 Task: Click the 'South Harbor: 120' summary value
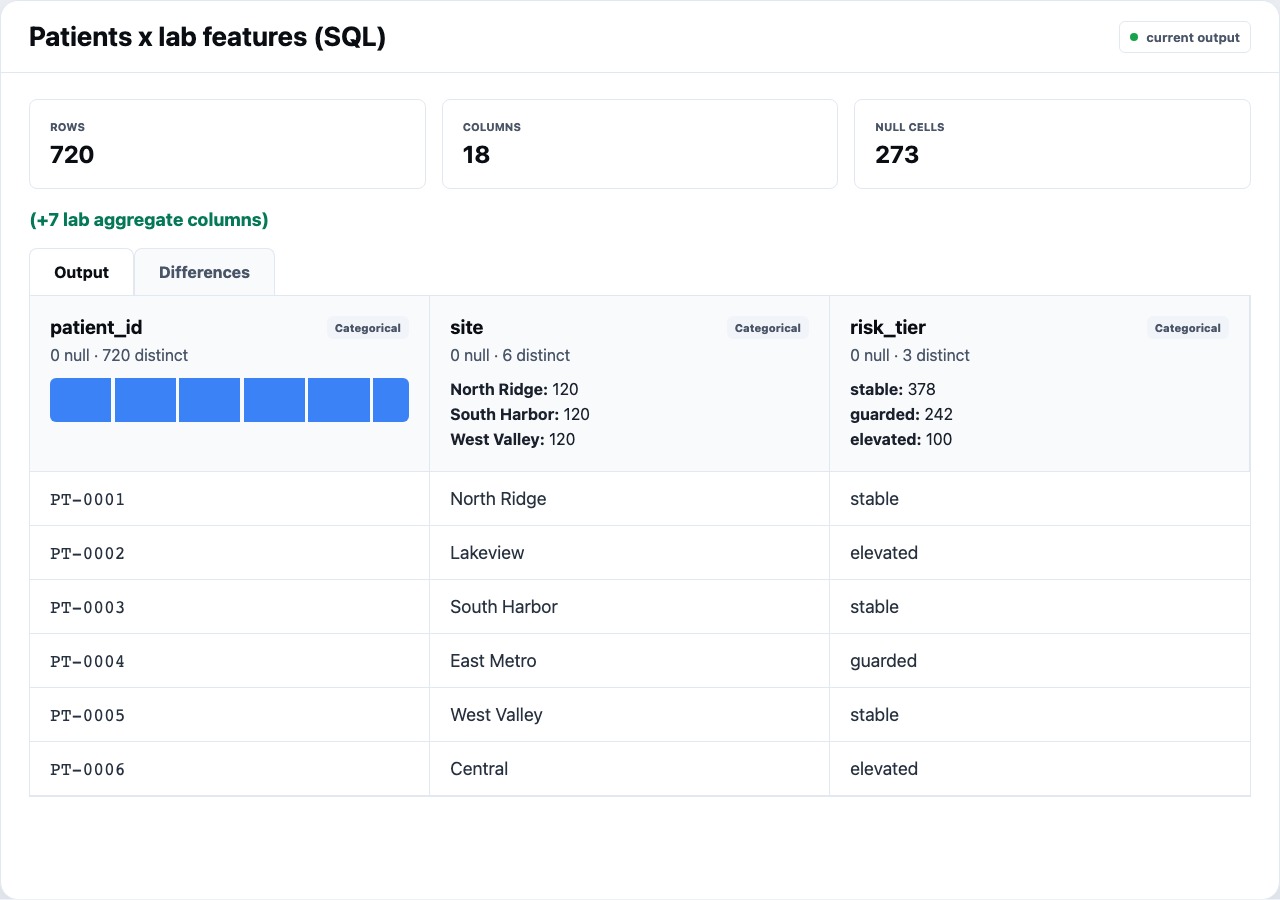click(520, 414)
